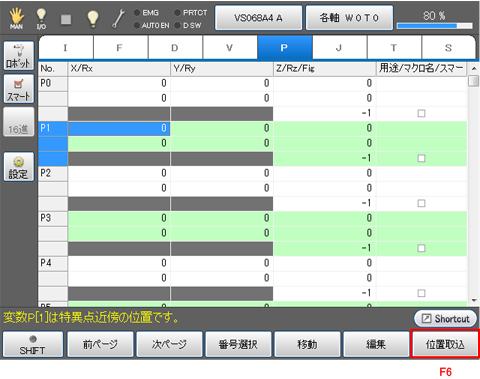The height and width of the screenshot is (379, 480).
Task: Switch to the D variable tab
Action: (175, 48)
